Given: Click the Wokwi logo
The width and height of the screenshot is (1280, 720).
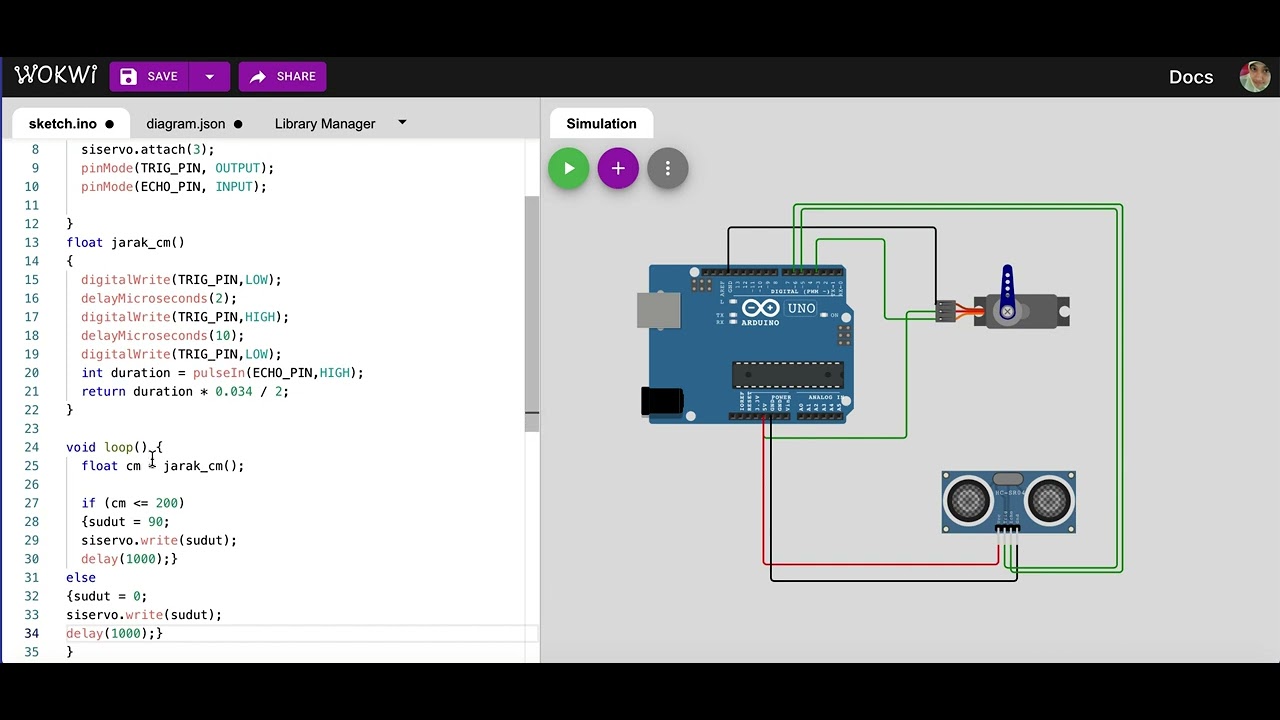Looking at the screenshot, I should pos(56,76).
